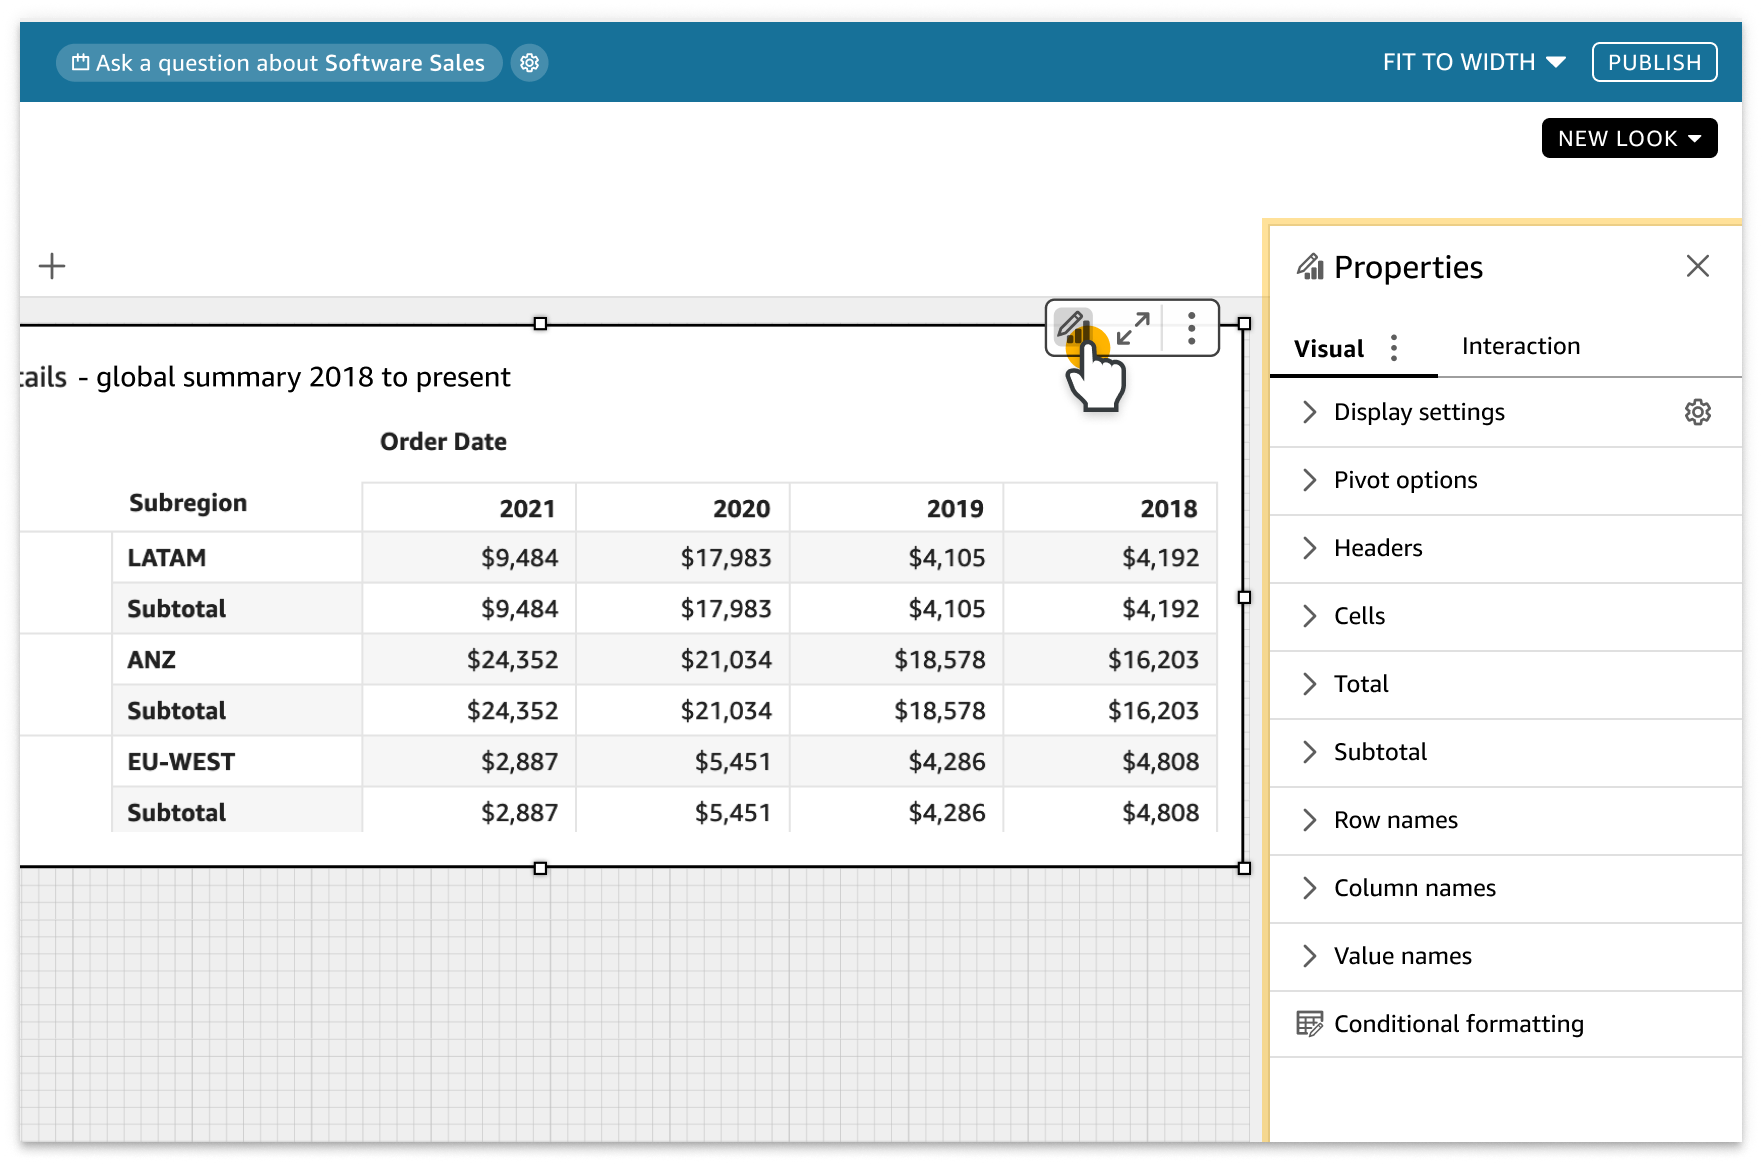Close the Properties panel
Viewport: 1762px width, 1164px height.
point(1697,266)
